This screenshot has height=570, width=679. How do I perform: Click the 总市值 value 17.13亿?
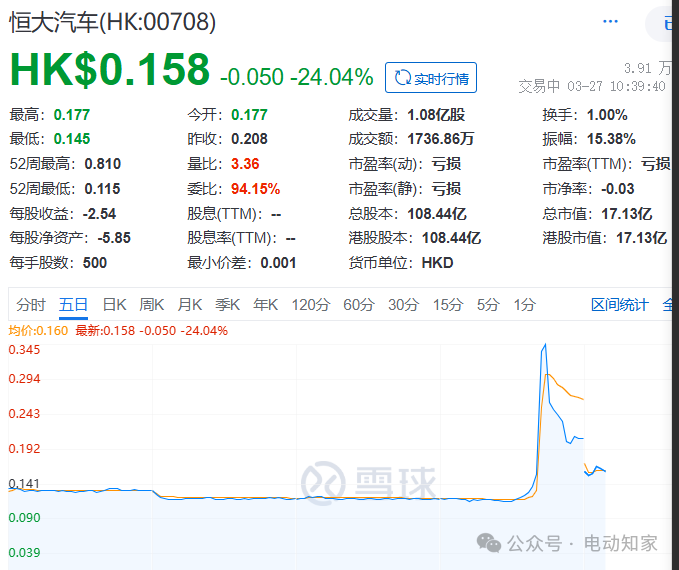[x=627, y=214]
